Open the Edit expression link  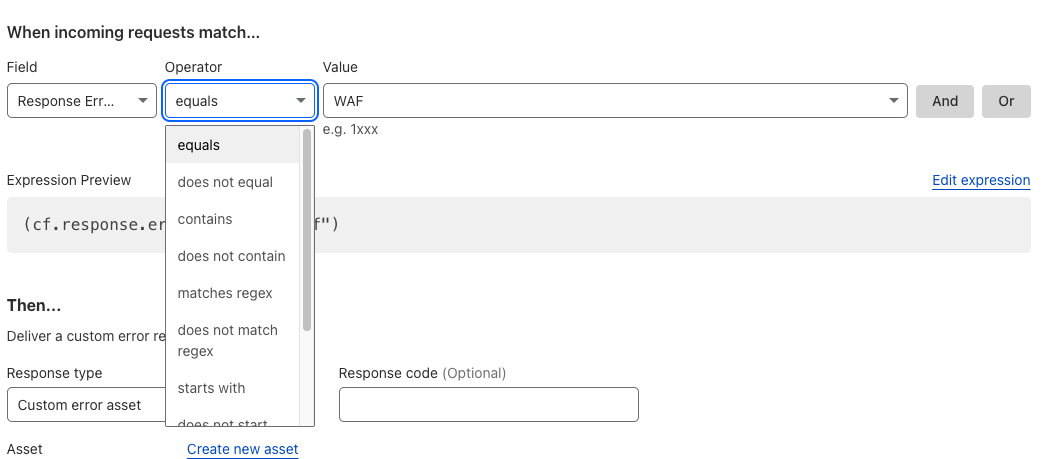click(x=980, y=180)
